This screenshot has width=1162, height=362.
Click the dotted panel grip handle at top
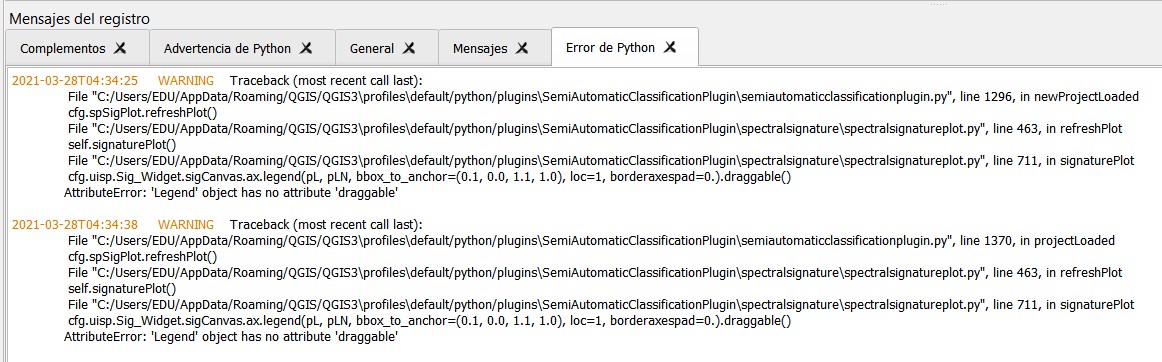(x=938, y=4)
